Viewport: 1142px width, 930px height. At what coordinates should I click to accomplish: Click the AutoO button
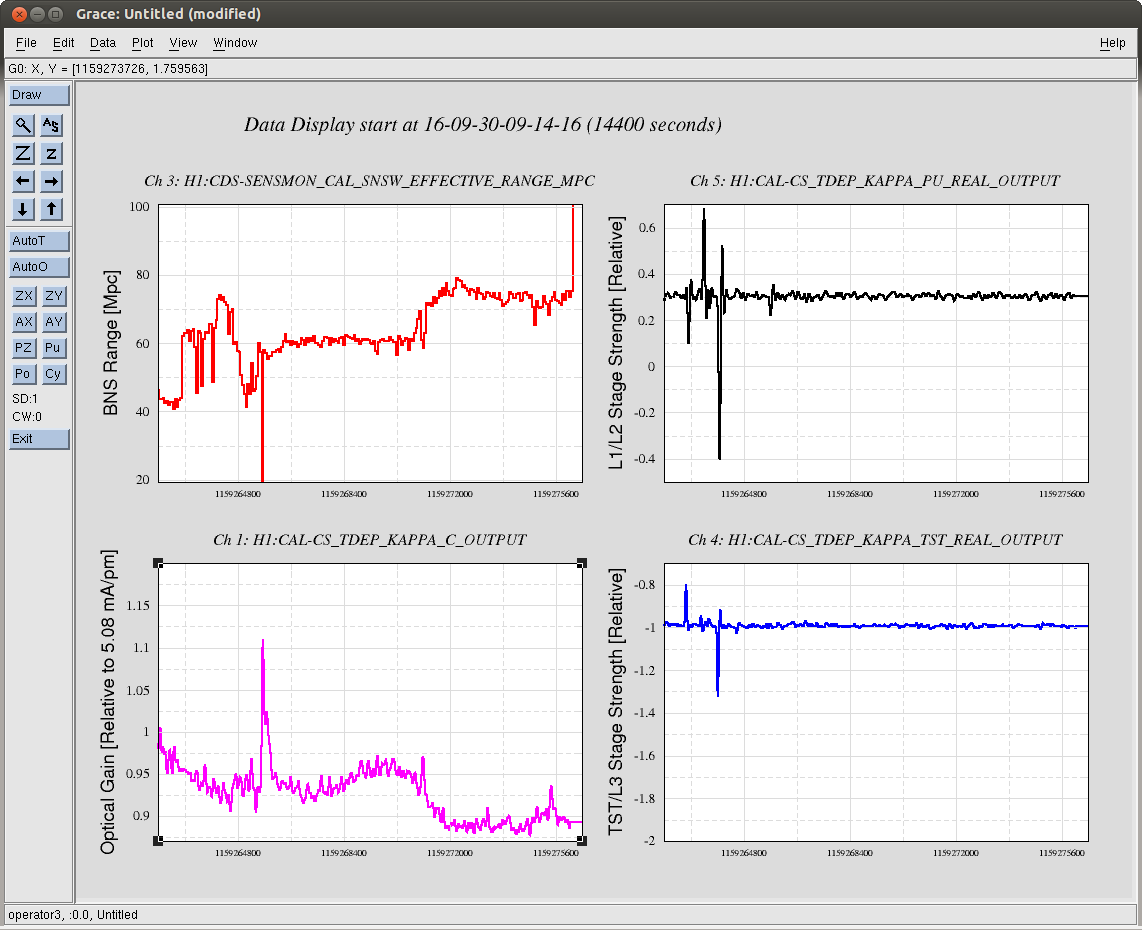pyautogui.click(x=39, y=267)
